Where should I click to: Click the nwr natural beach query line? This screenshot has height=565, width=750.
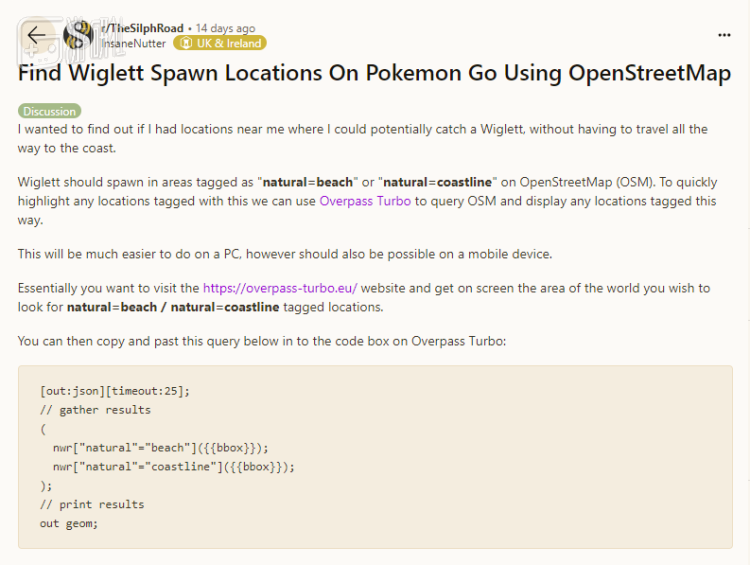tap(161, 448)
